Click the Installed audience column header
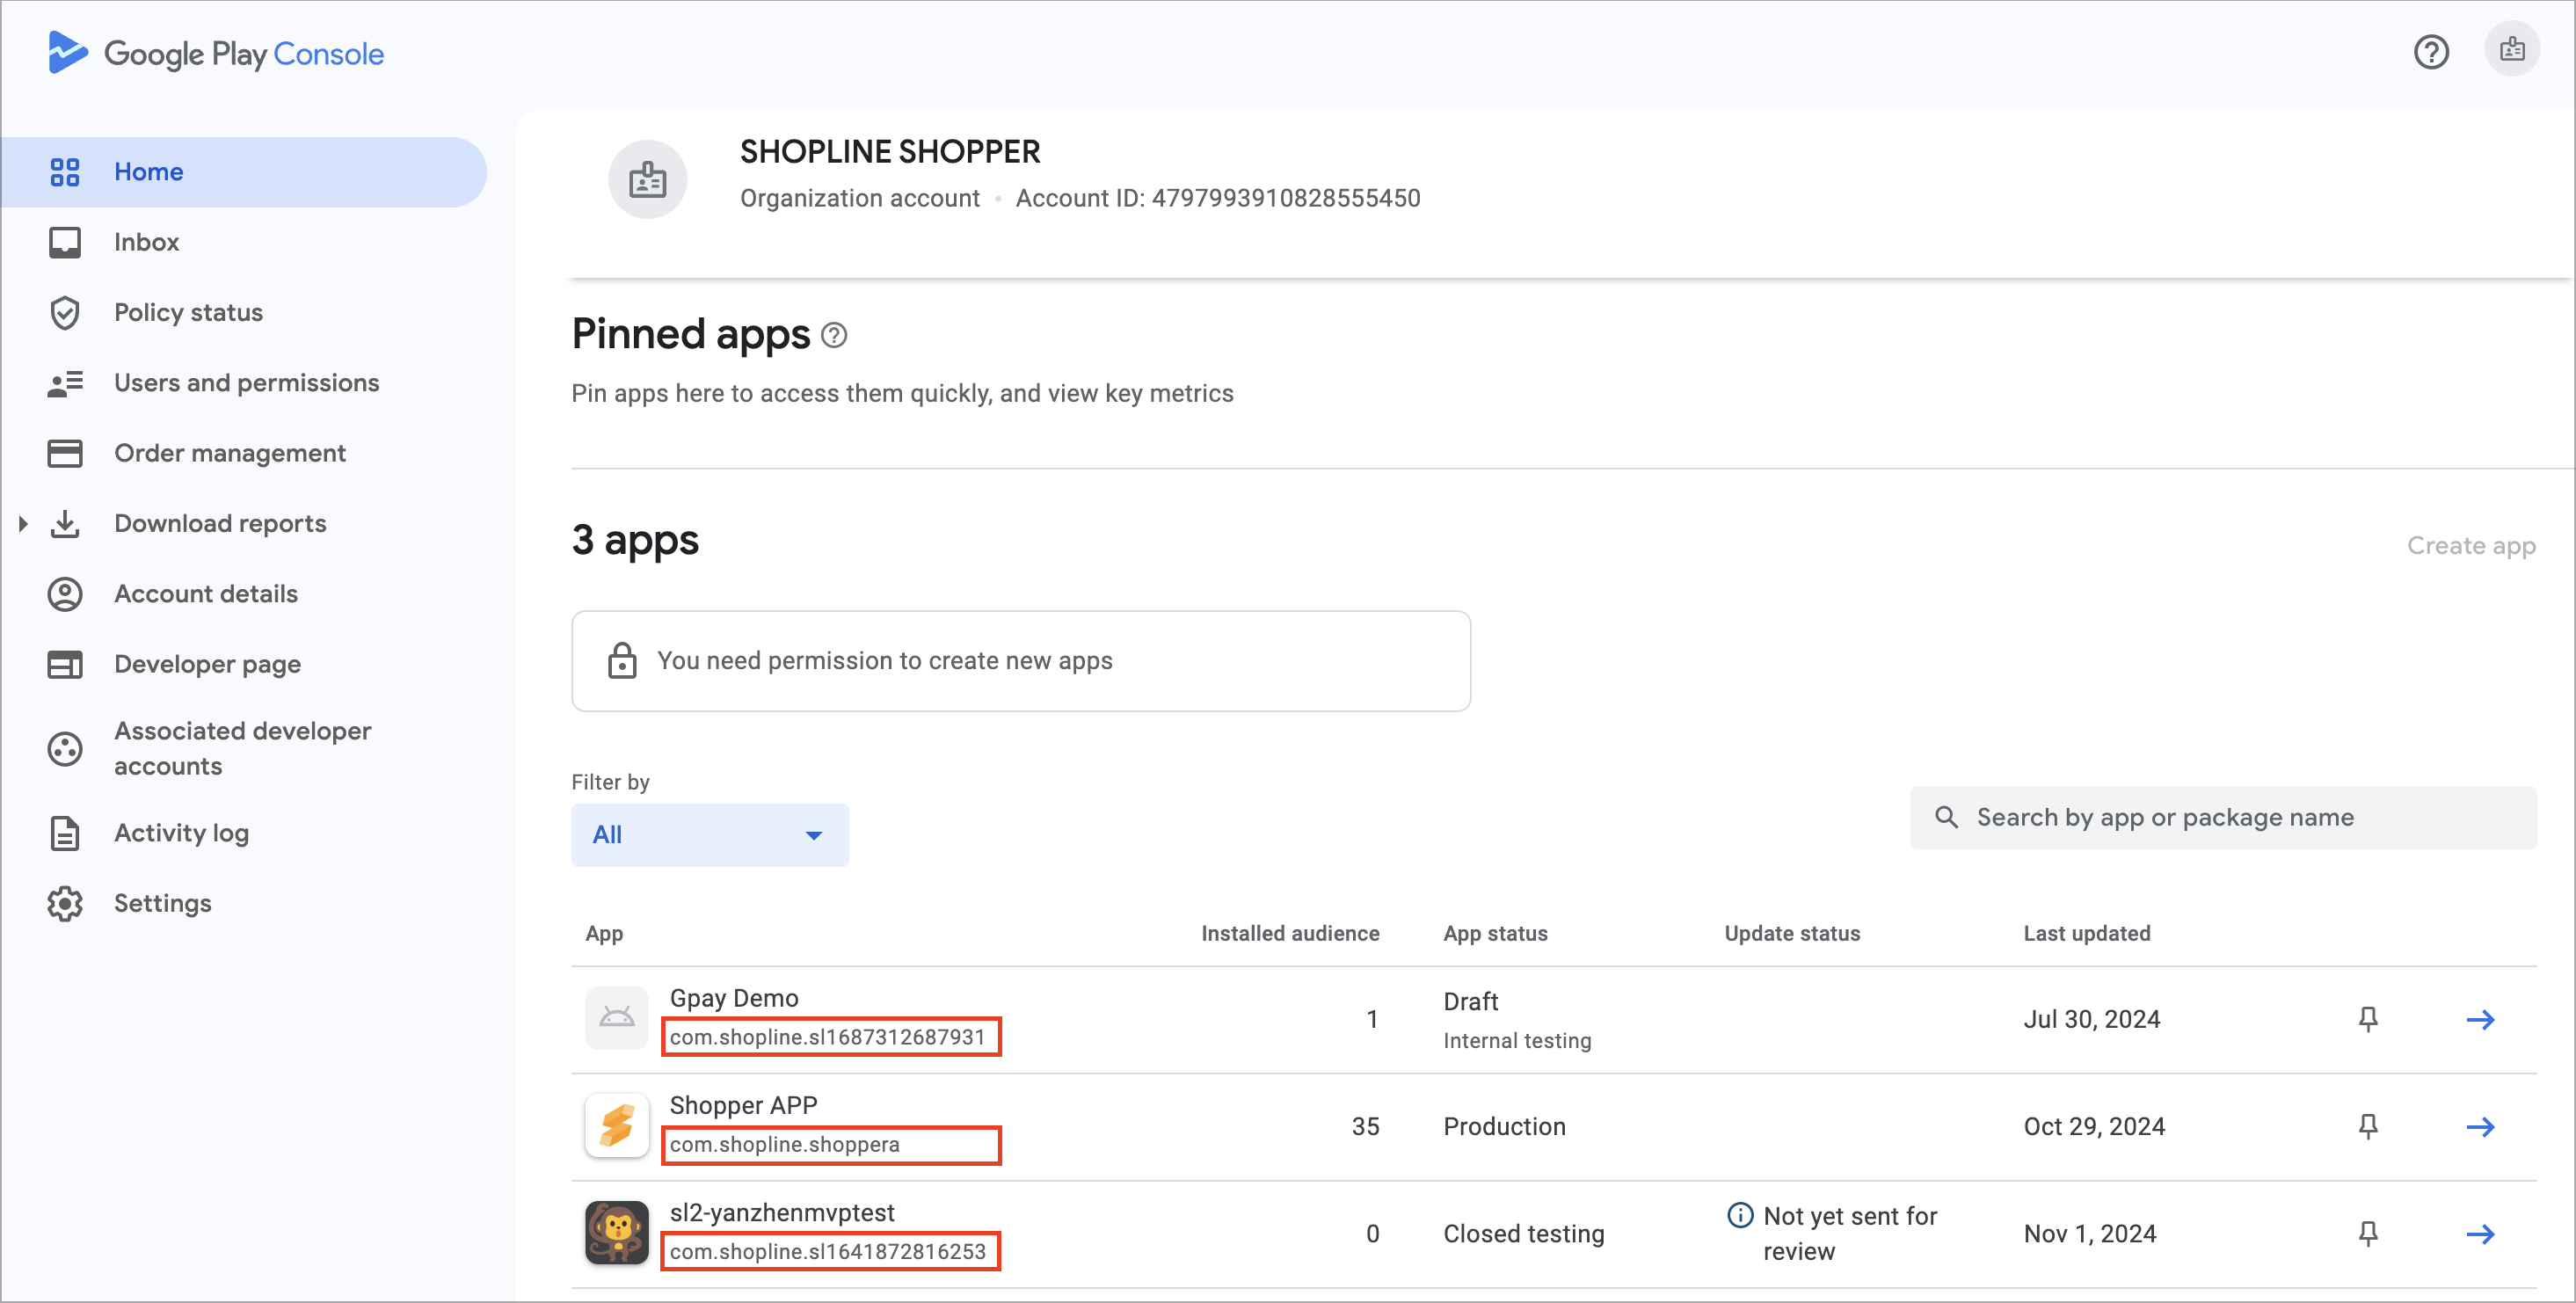The image size is (2576, 1303). pos(1290,933)
